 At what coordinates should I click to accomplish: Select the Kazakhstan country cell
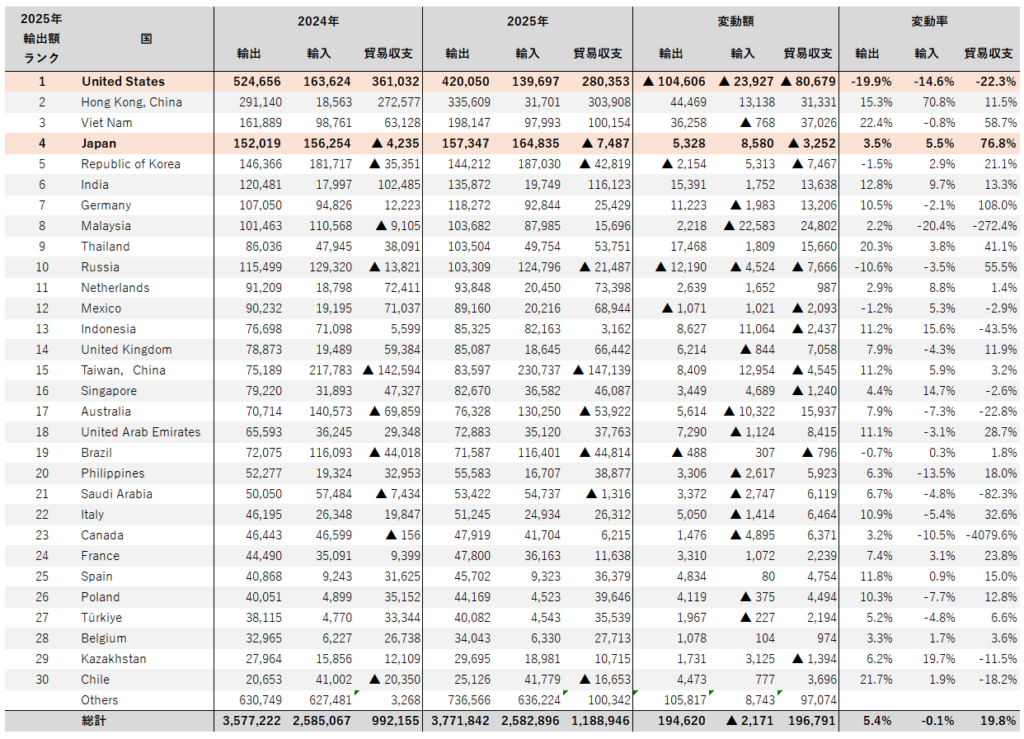pyautogui.click(x=112, y=659)
